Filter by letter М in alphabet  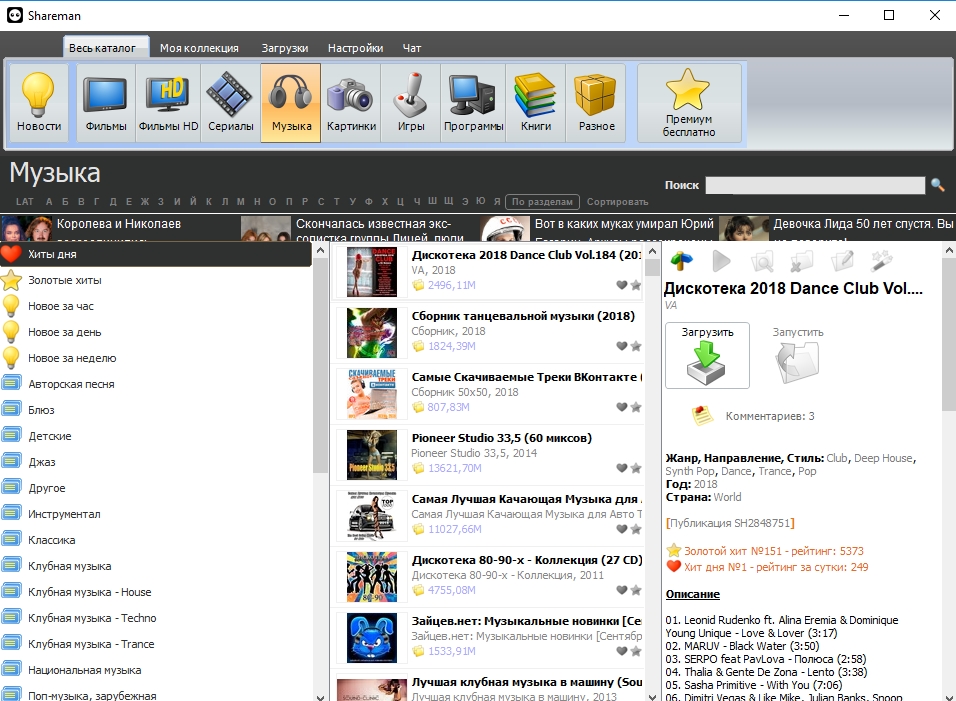(240, 202)
